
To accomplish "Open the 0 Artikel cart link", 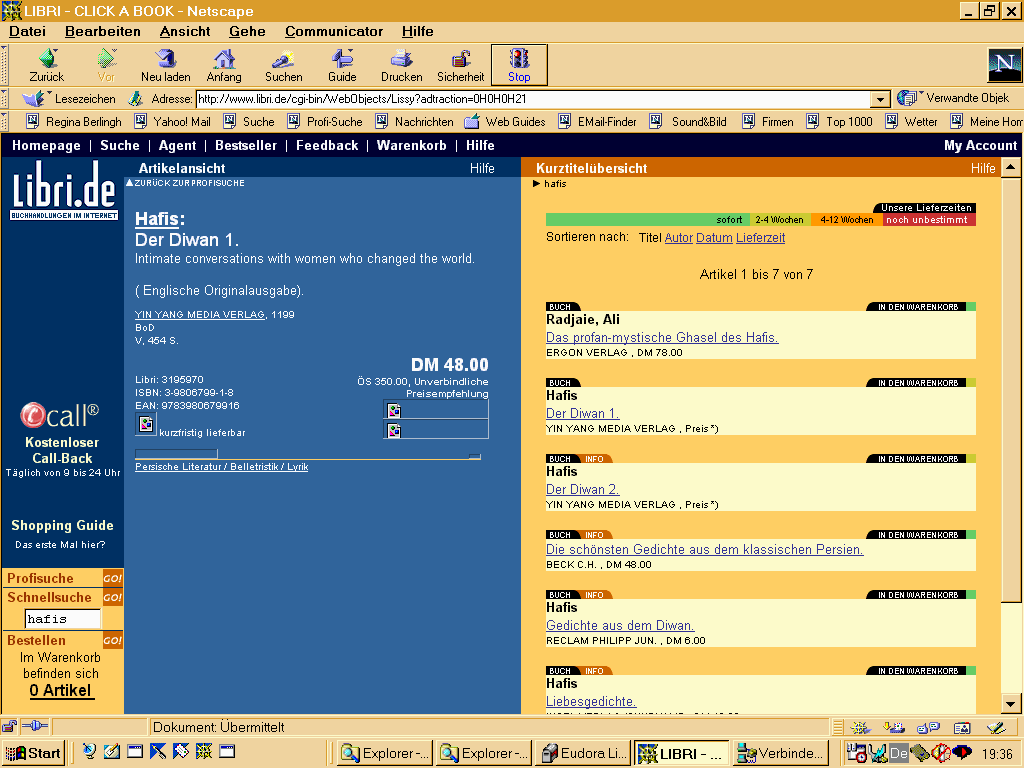I will [x=62, y=690].
